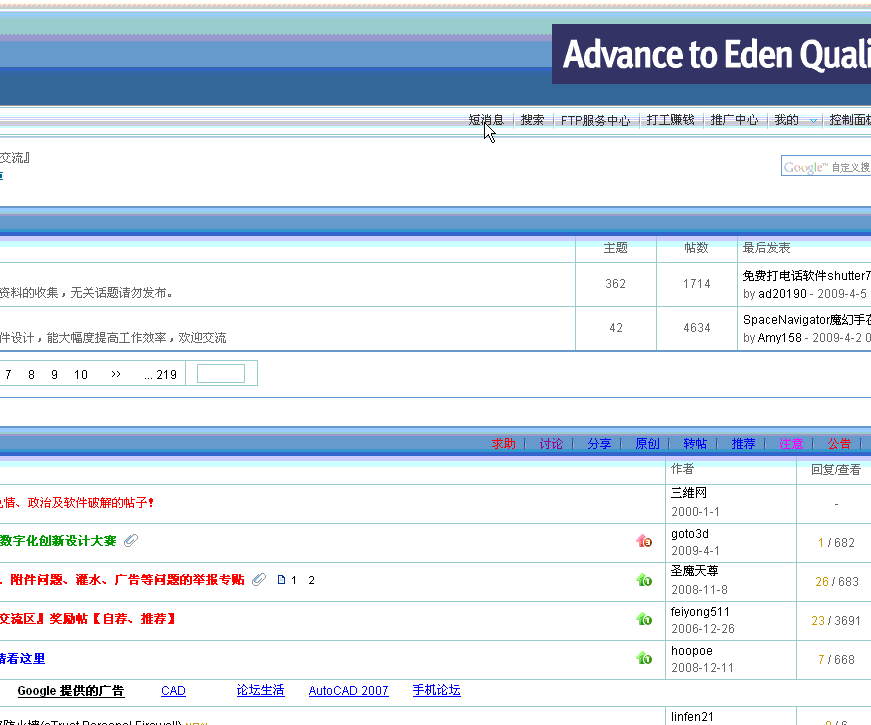Go to page 8
This screenshot has width=871, height=725.
tap(31, 374)
